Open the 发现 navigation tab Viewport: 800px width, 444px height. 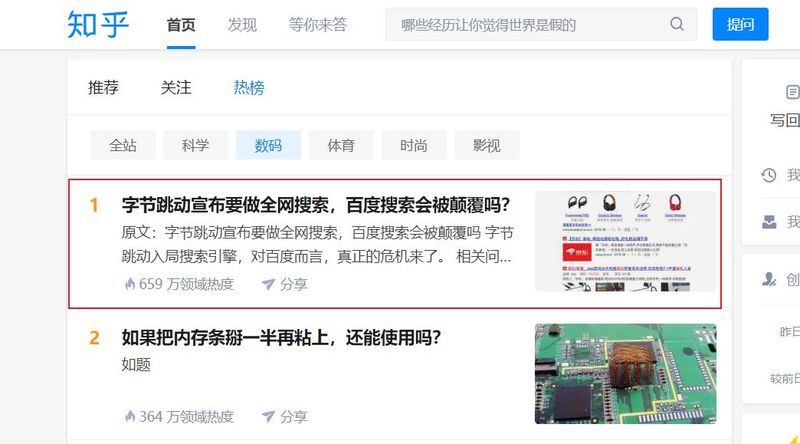tap(242, 24)
